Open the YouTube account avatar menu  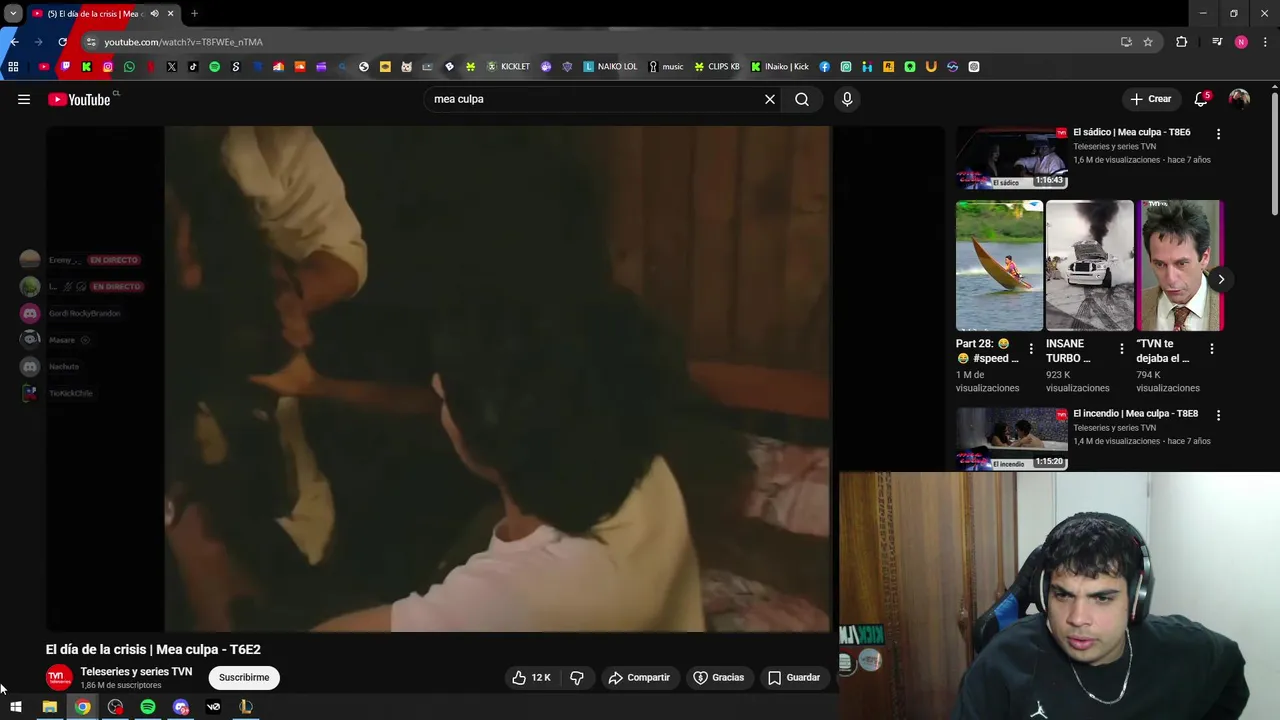1239,99
